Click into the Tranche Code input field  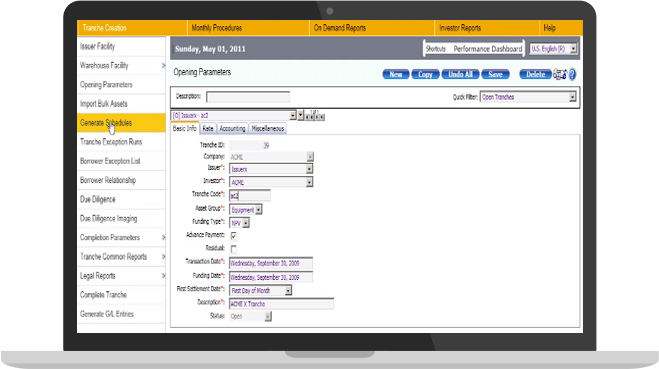[250, 195]
